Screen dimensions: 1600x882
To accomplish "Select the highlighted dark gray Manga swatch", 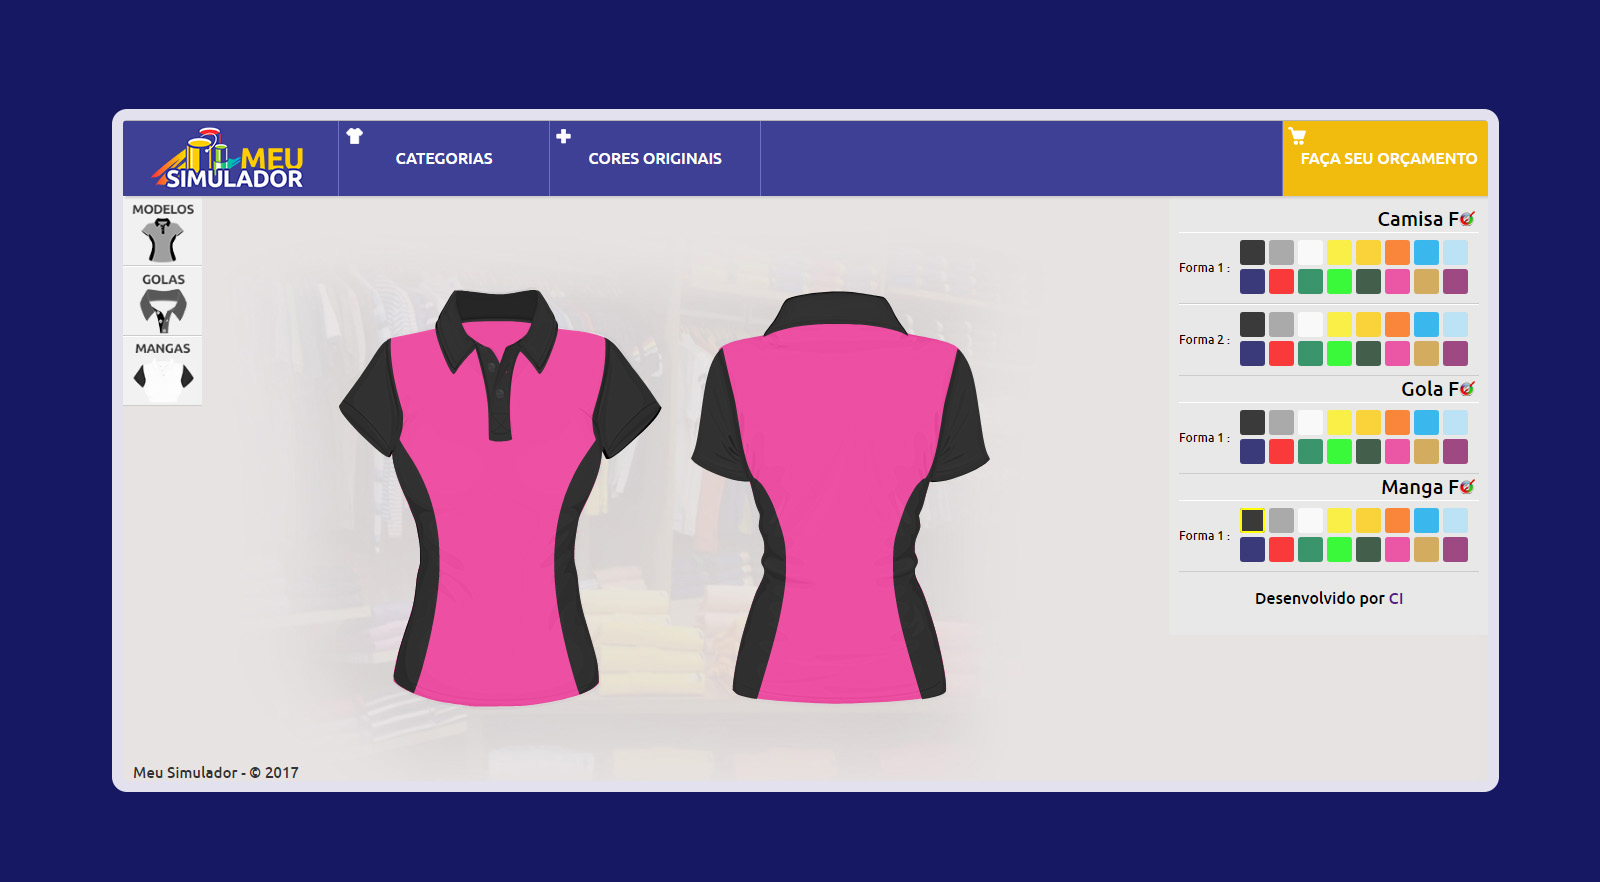I will pyautogui.click(x=1252, y=520).
